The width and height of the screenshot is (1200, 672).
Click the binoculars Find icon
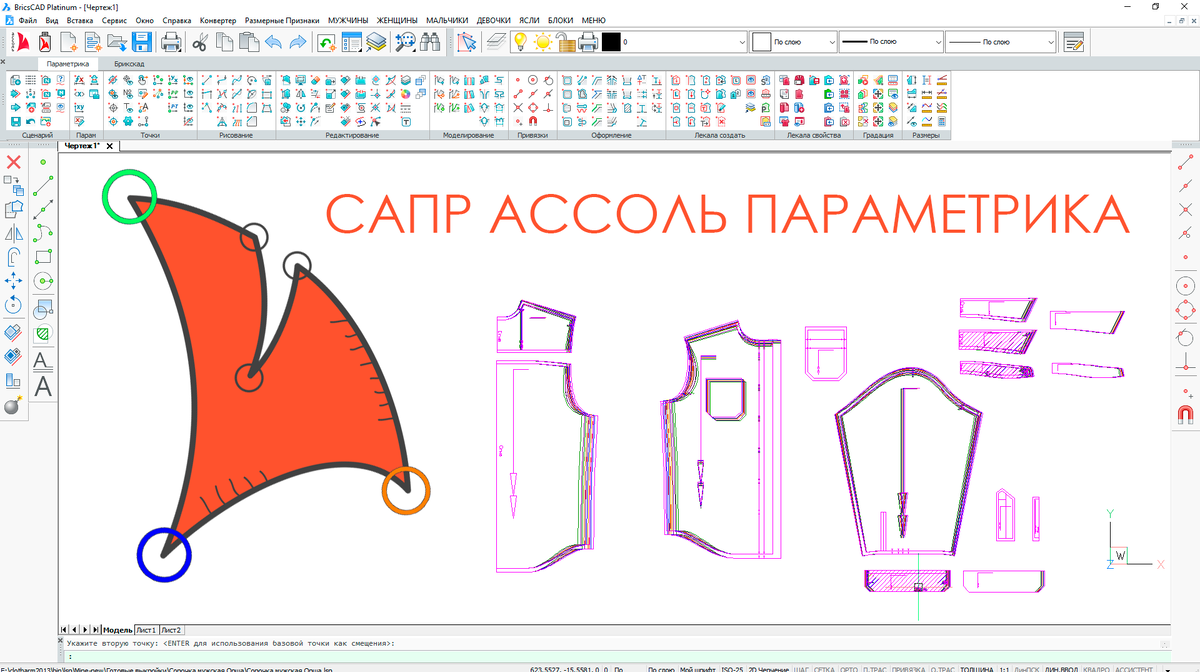click(431, 42)
